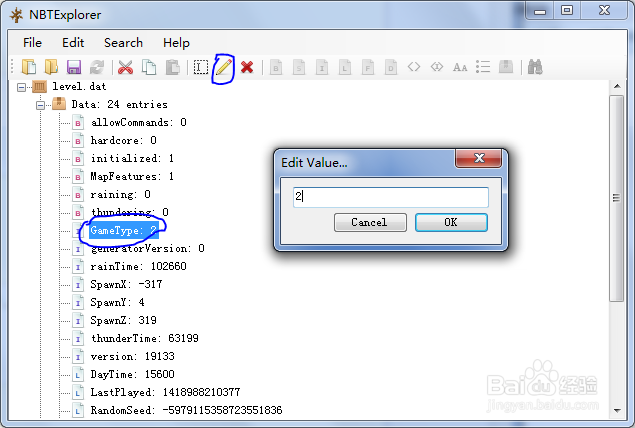
Task: Select the SpawnY: 4 entry
Action: tap(117, 302)
